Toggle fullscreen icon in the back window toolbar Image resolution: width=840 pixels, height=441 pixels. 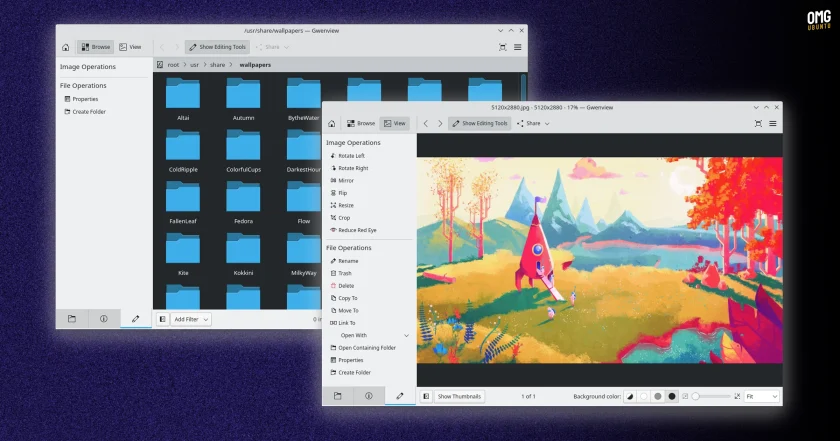502,47
